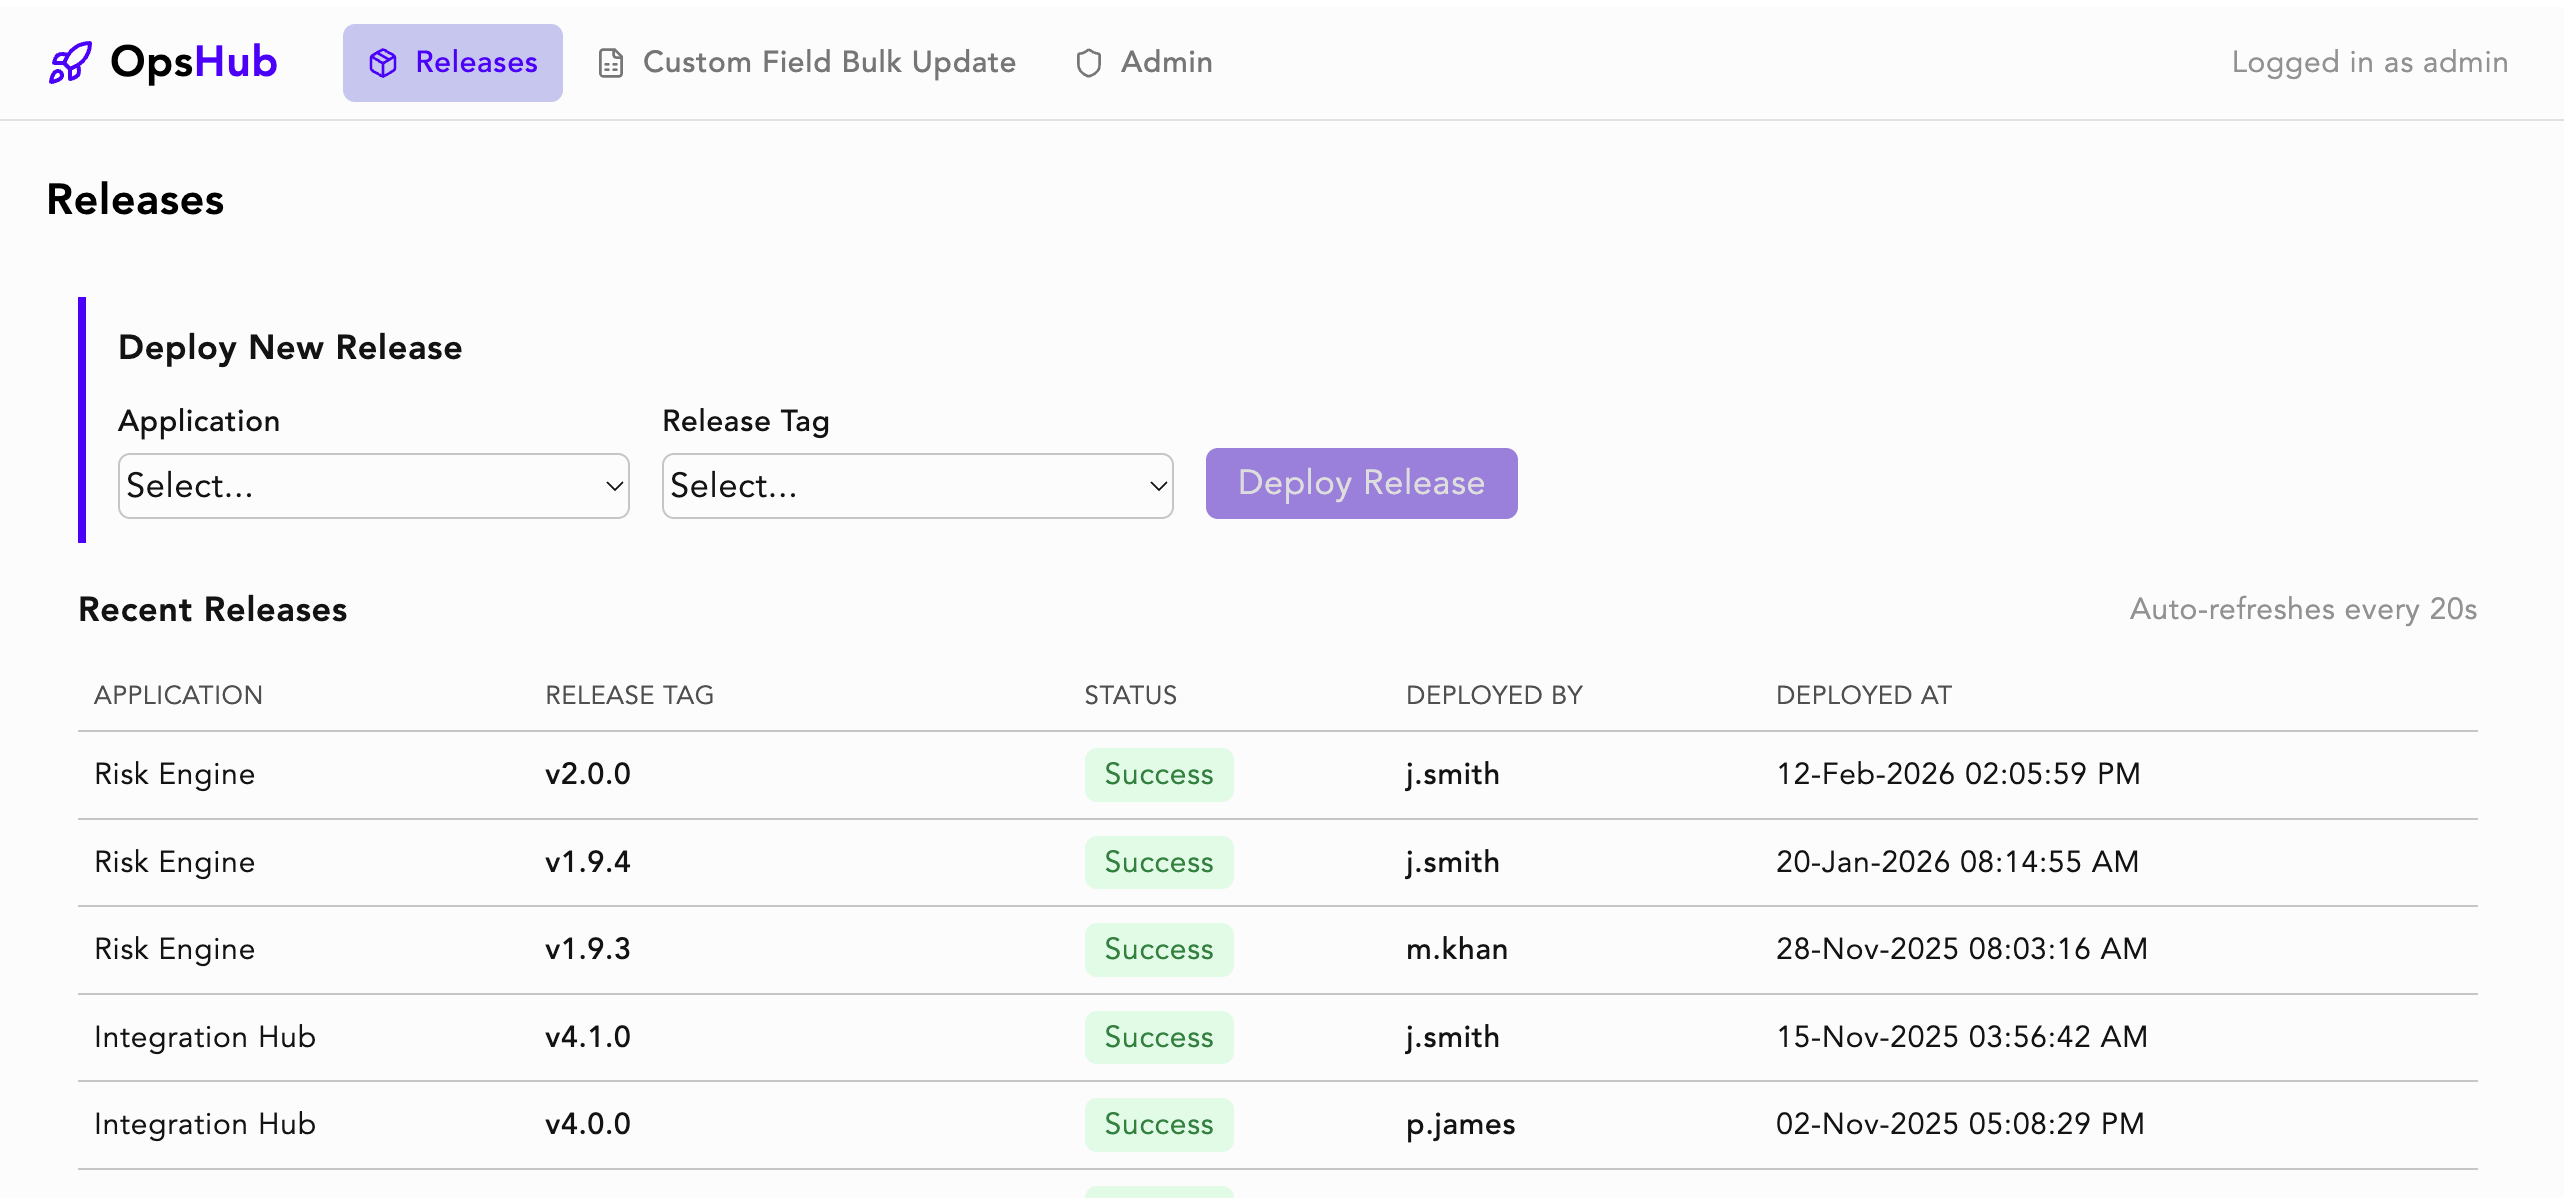Click the Logged in as admin text
This screenshot has width=2564, height=1198.
pos(2368,62)
